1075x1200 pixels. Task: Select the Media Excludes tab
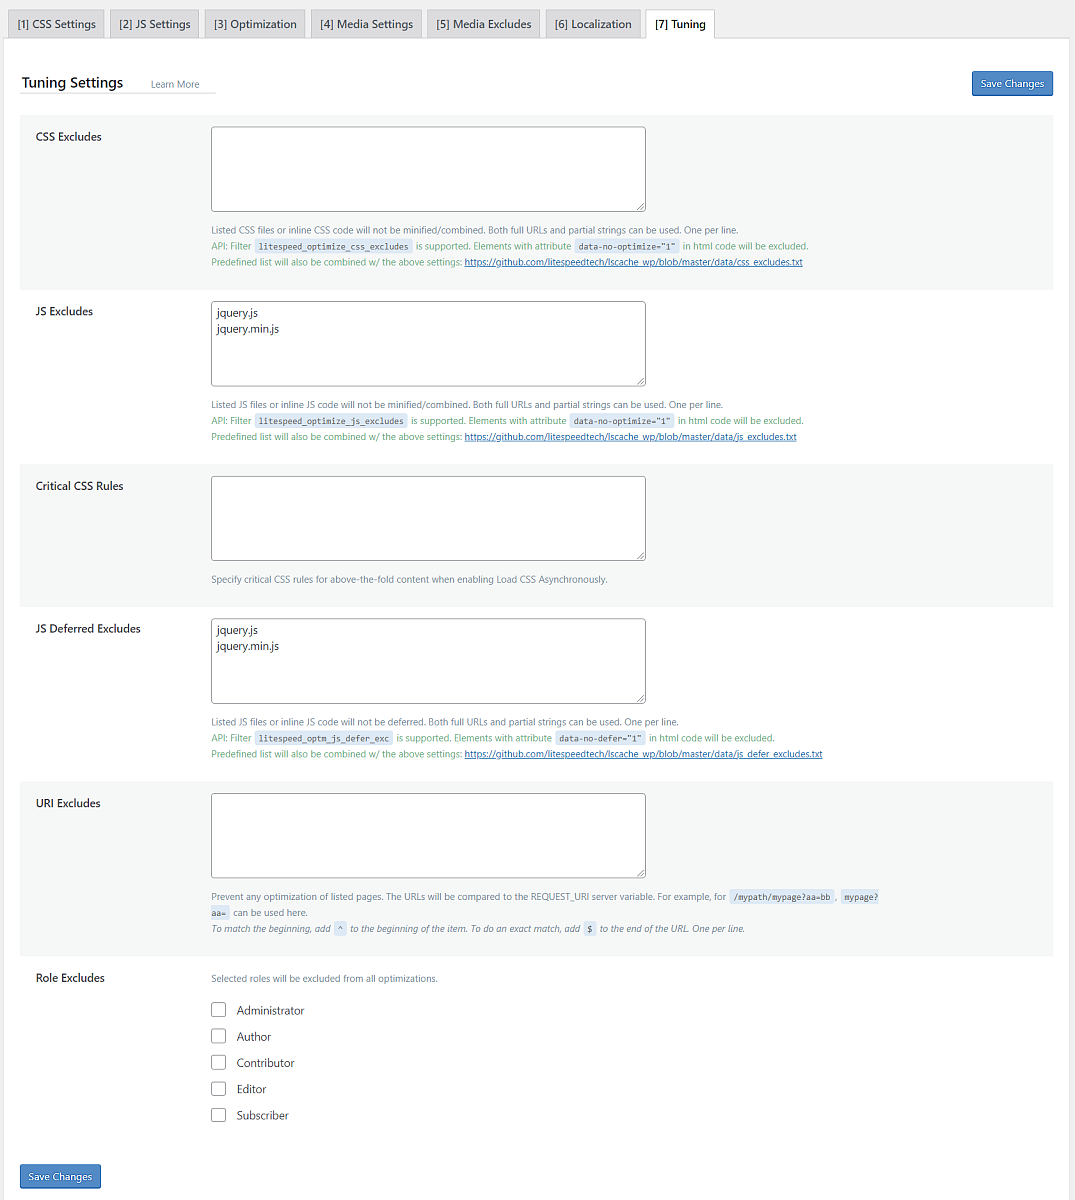(x=484, y=24)
